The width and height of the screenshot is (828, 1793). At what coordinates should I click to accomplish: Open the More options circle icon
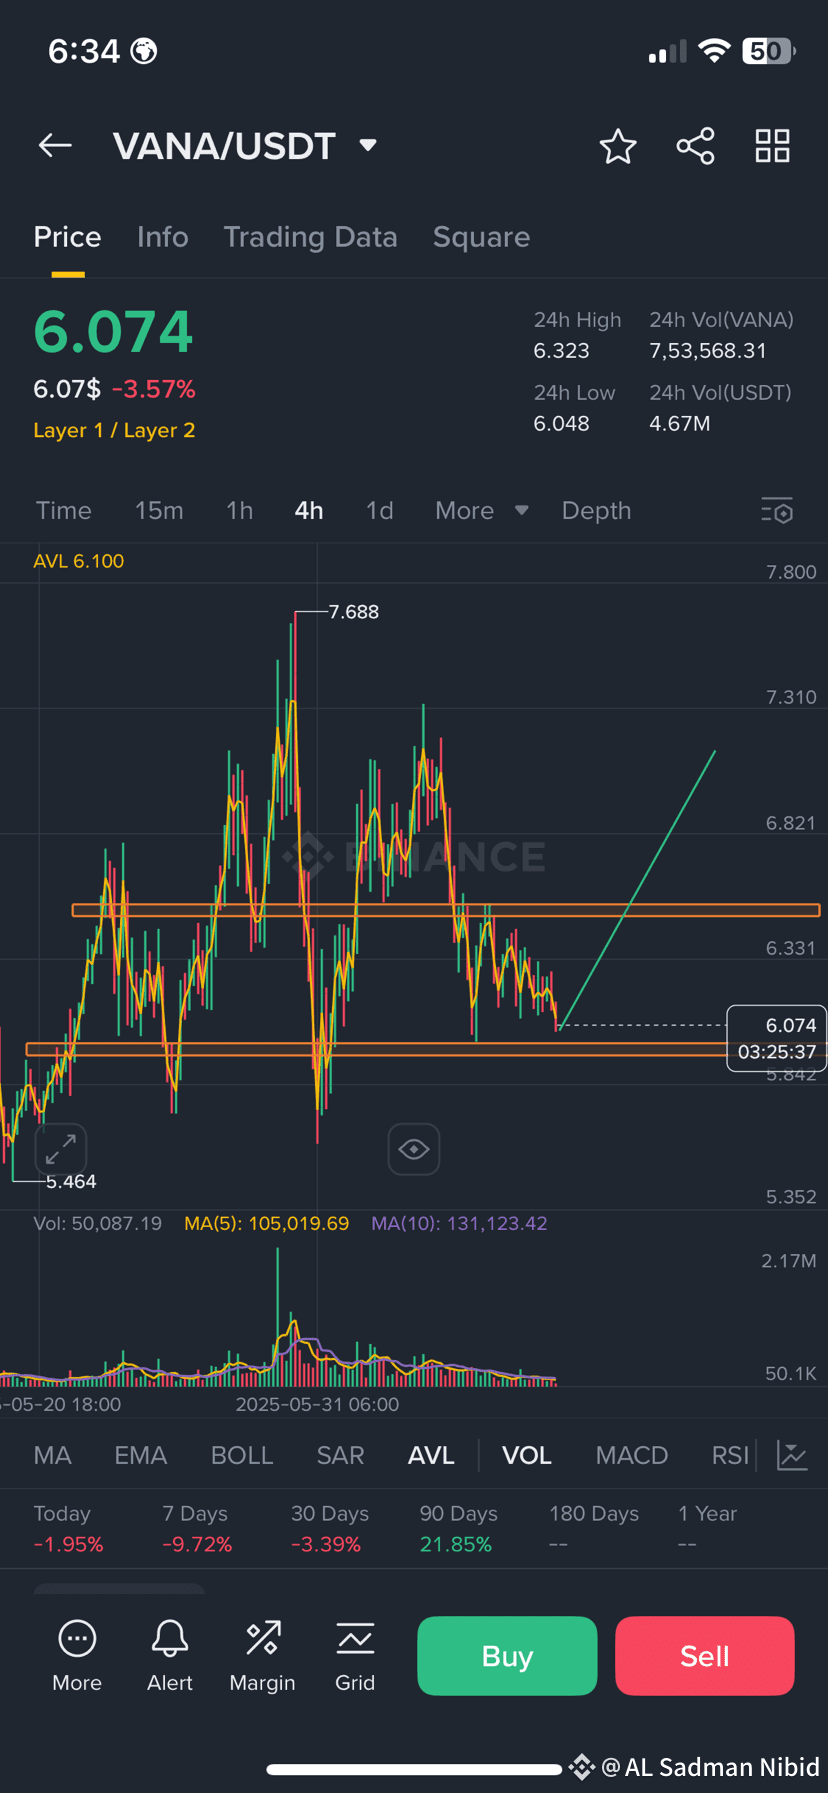pyautogui.click(x=77, y=1656)
